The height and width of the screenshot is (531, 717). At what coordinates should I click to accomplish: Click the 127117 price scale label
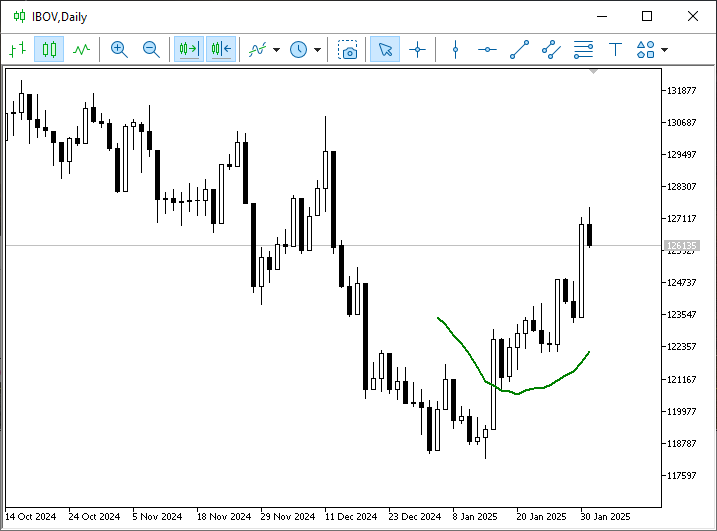pyautogui.click(x=681, y=219)
